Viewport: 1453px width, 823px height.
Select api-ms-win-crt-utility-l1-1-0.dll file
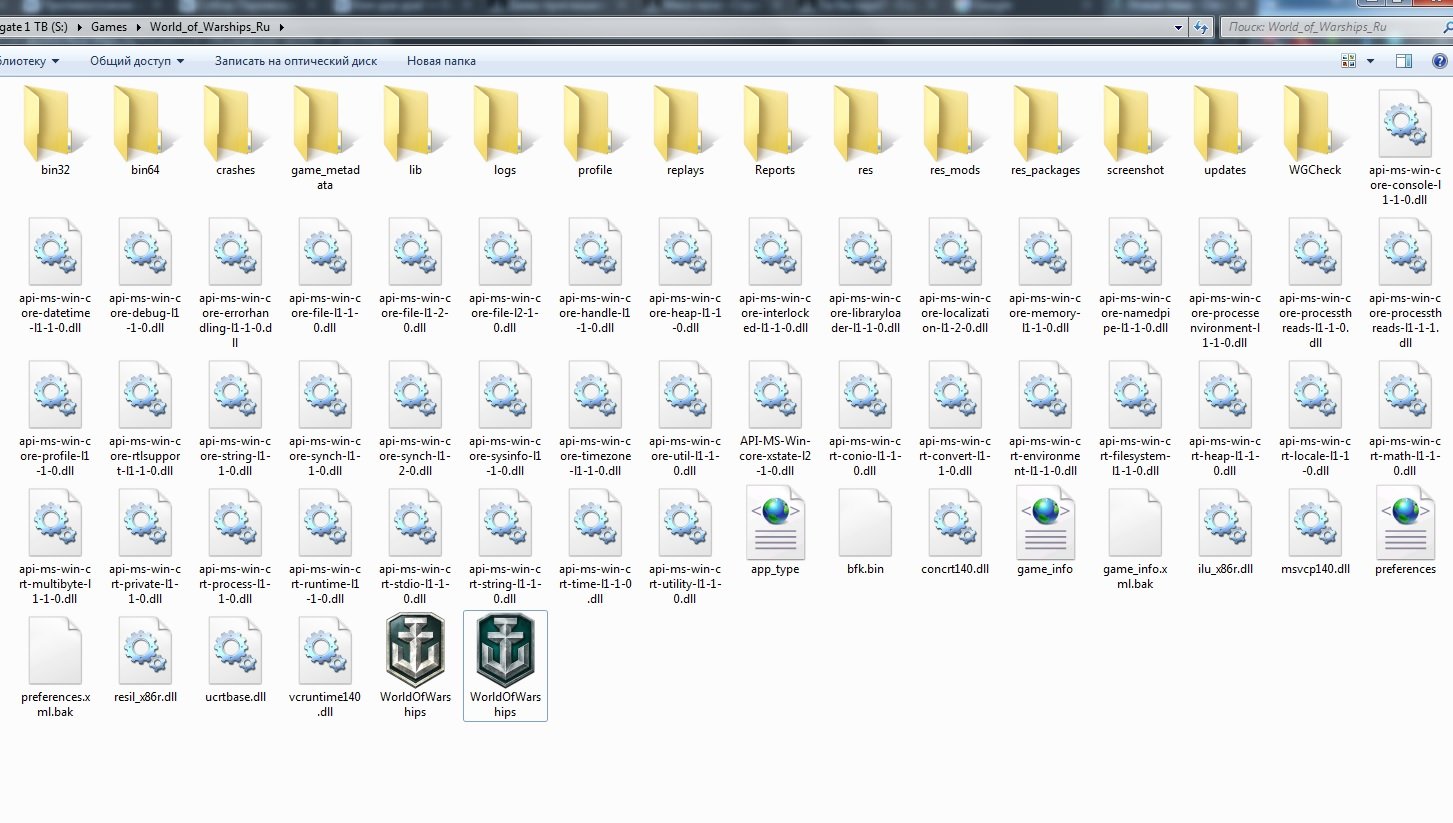point(686,546)
